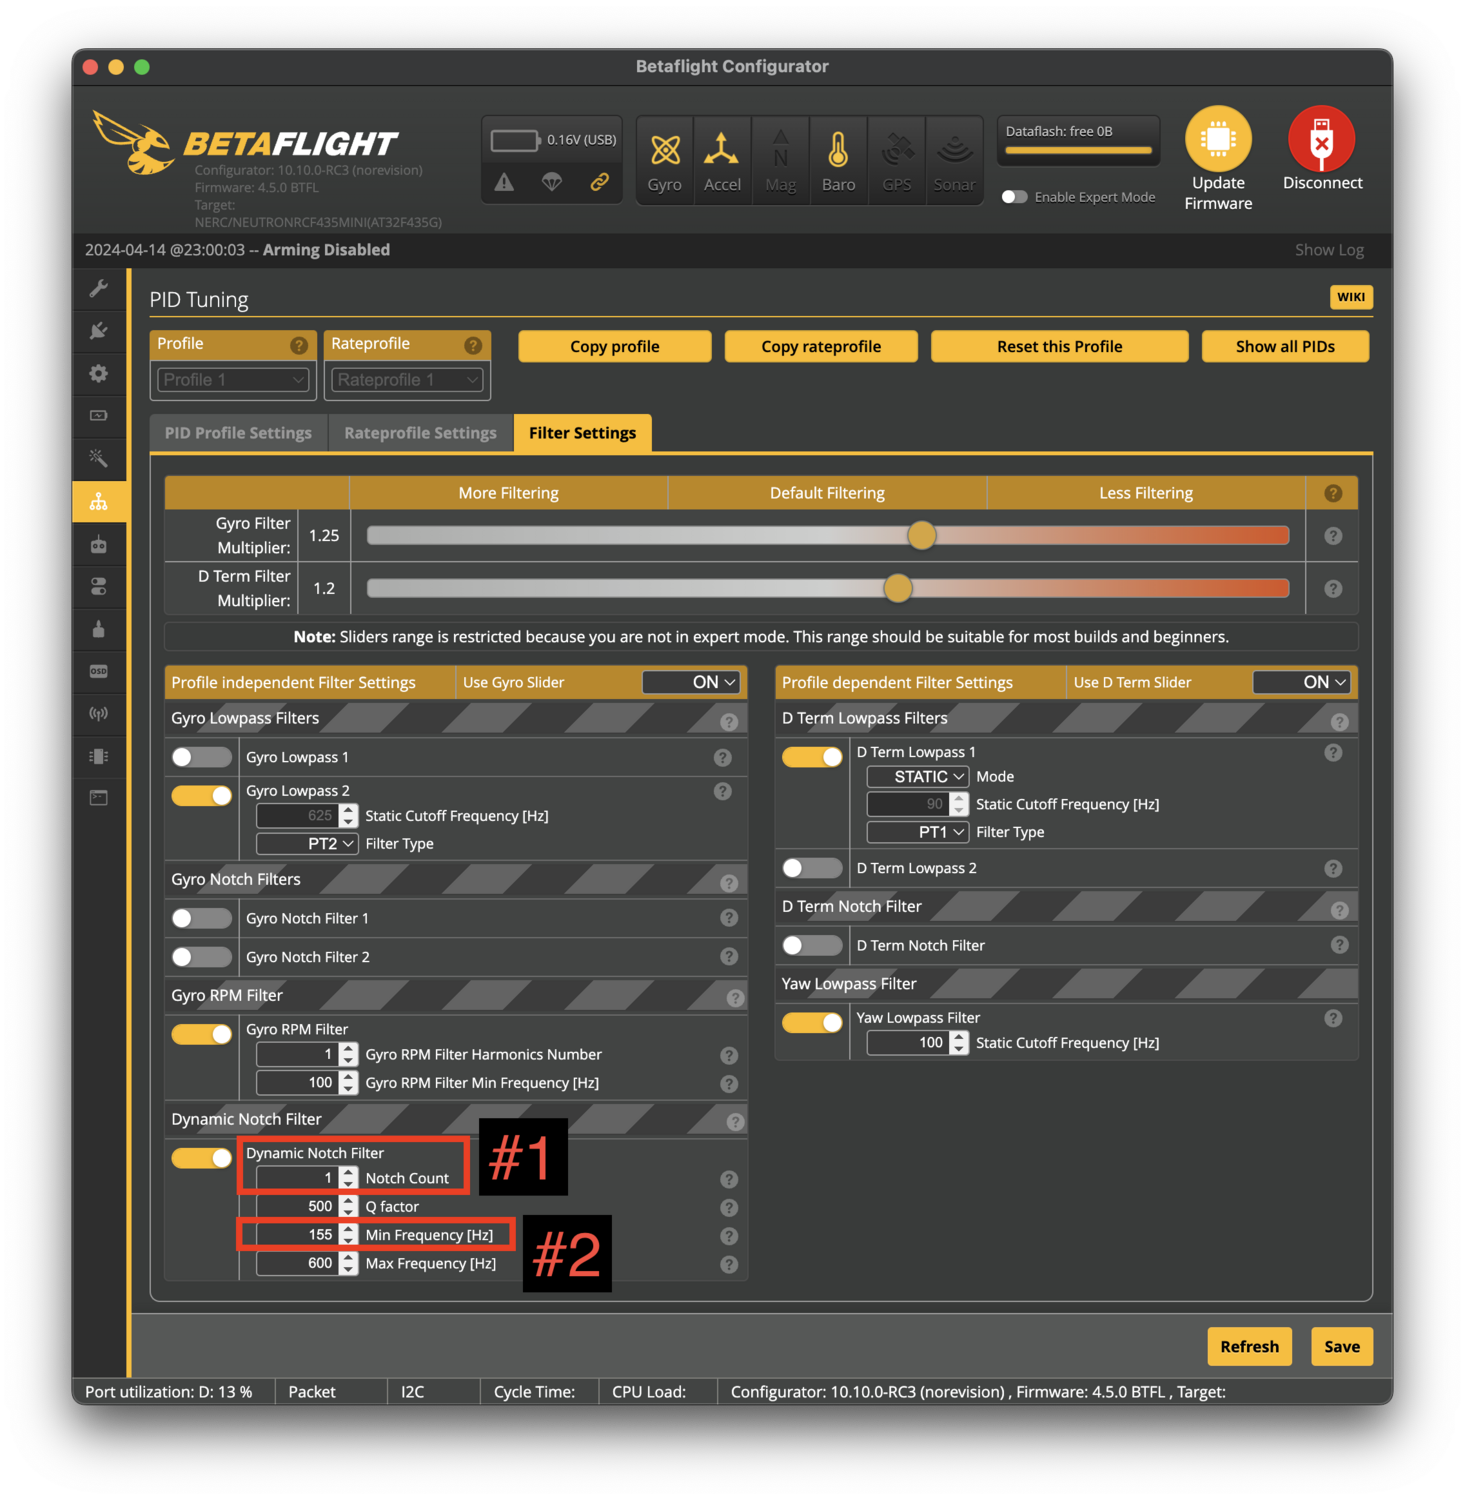This screenshot has width=1465, height=1500.
Task: Enable Gyro Notch Filter 2
Action: tap(201, 957)
